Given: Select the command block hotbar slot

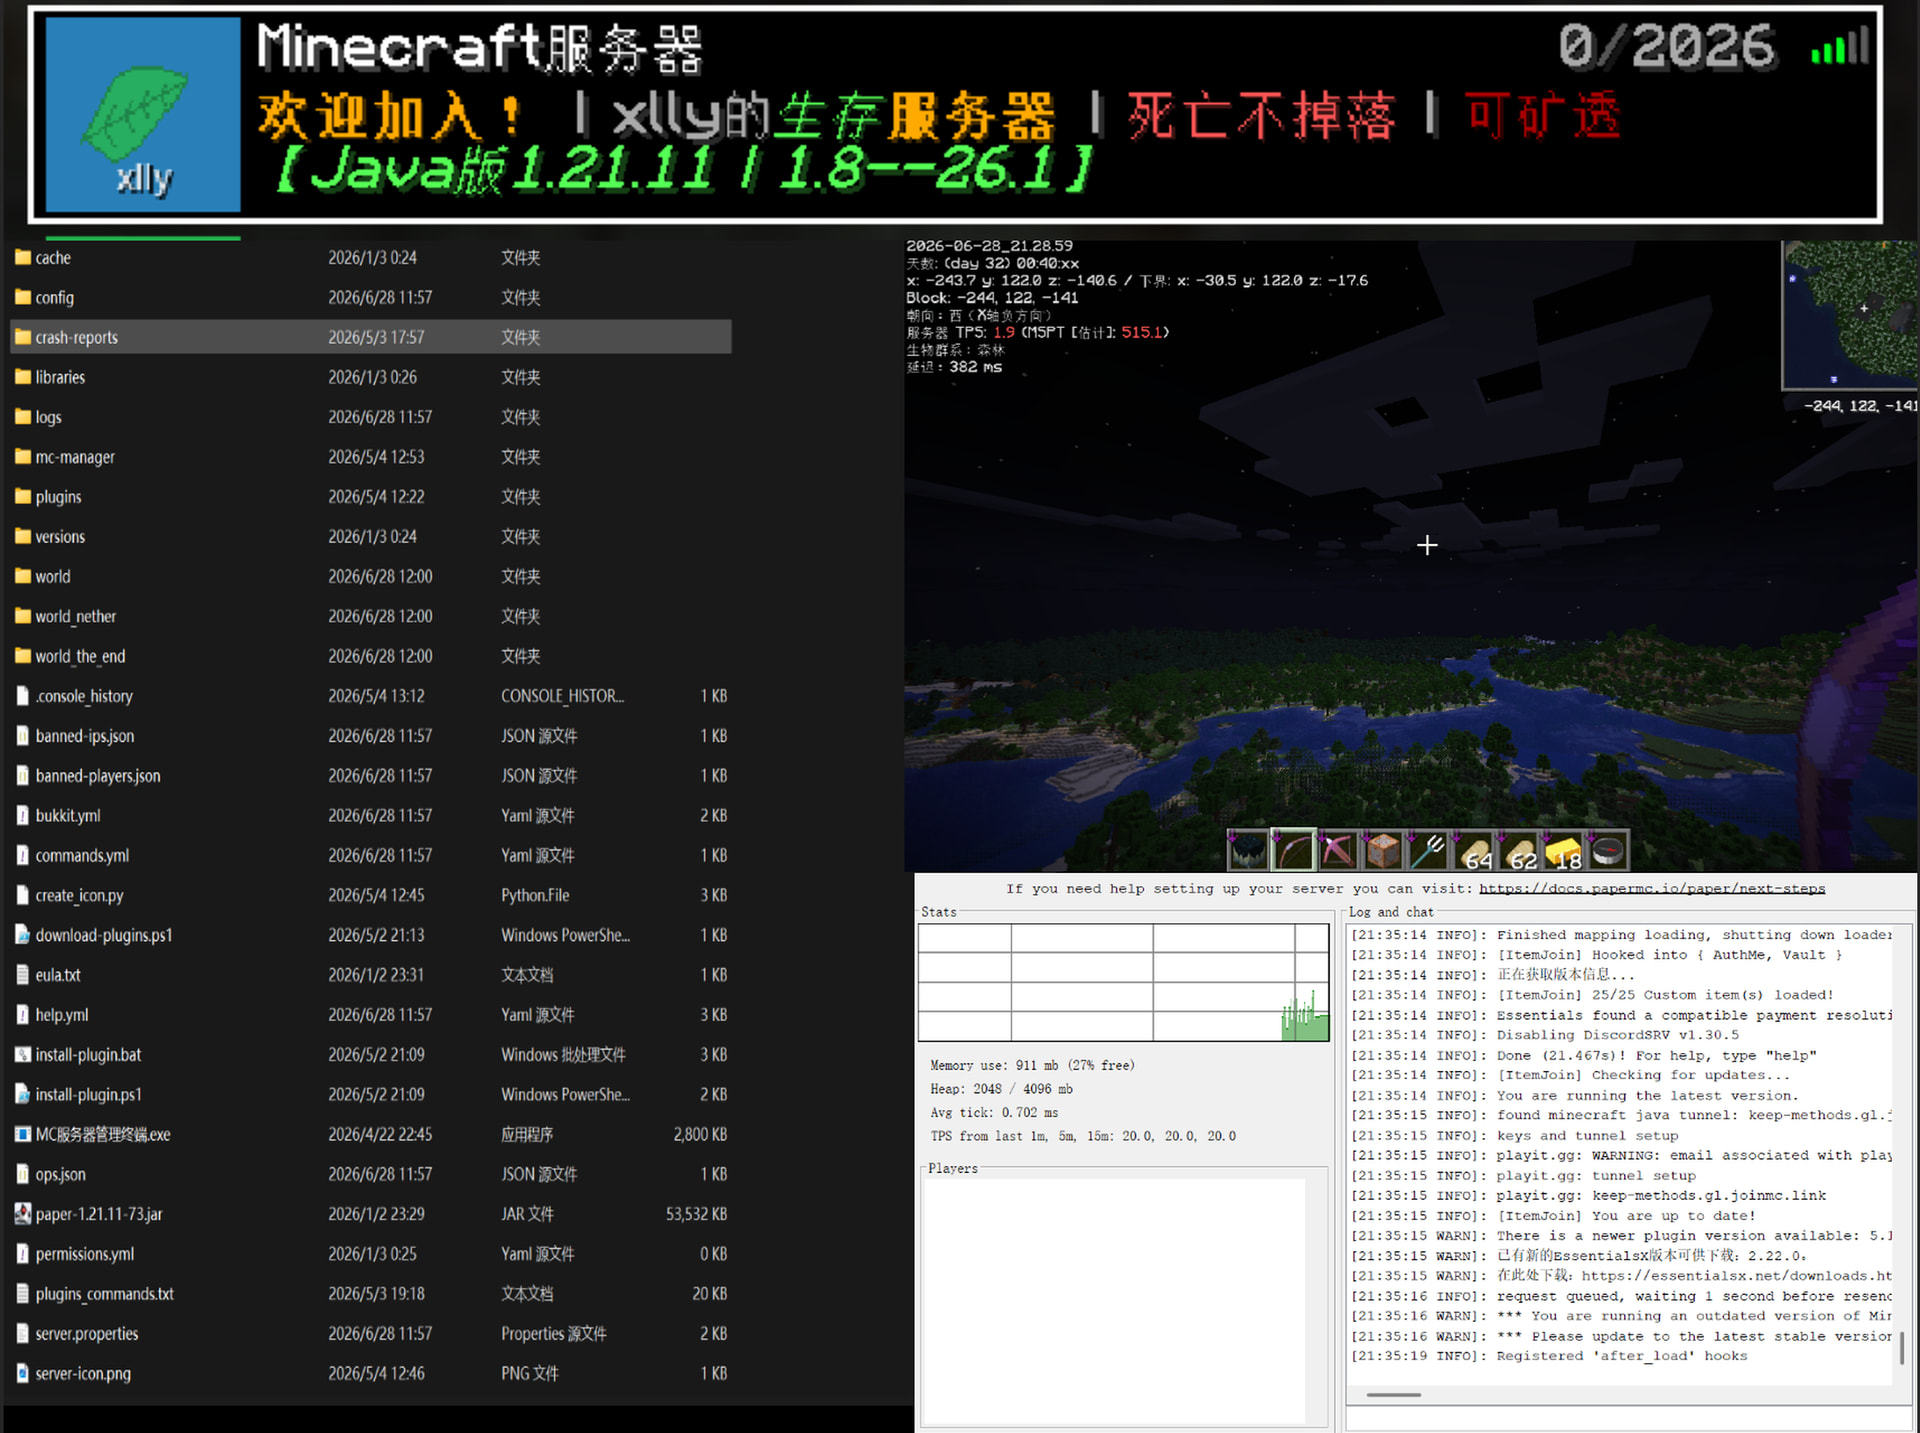Looking at the screenshot, I should pos(1383,851).
